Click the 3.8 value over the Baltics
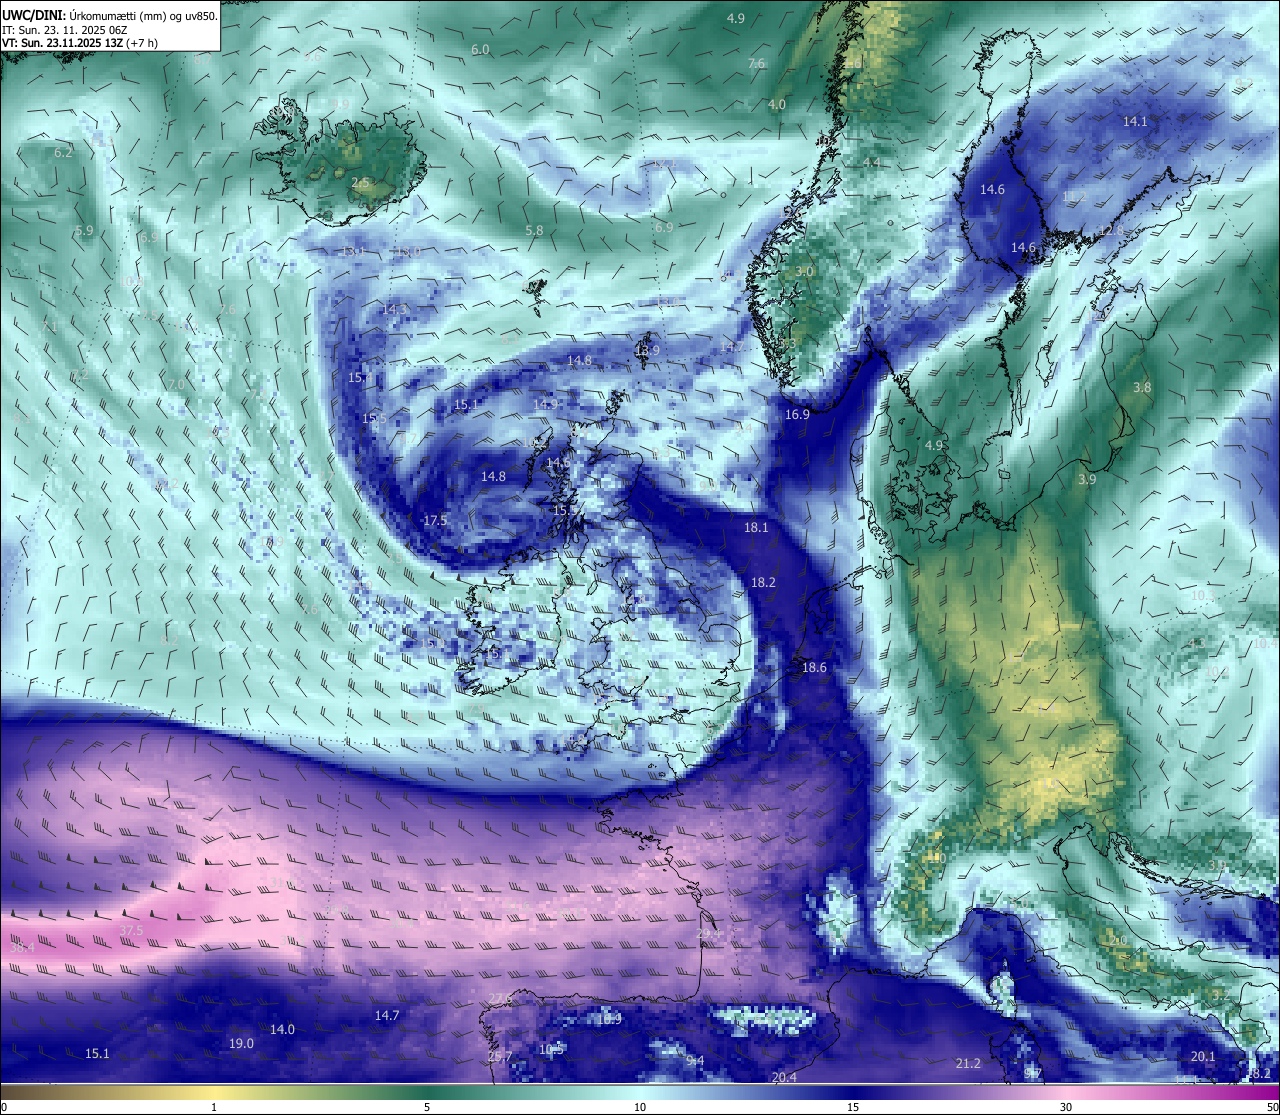1280x1115 pixels. [x=1142, y=387]
